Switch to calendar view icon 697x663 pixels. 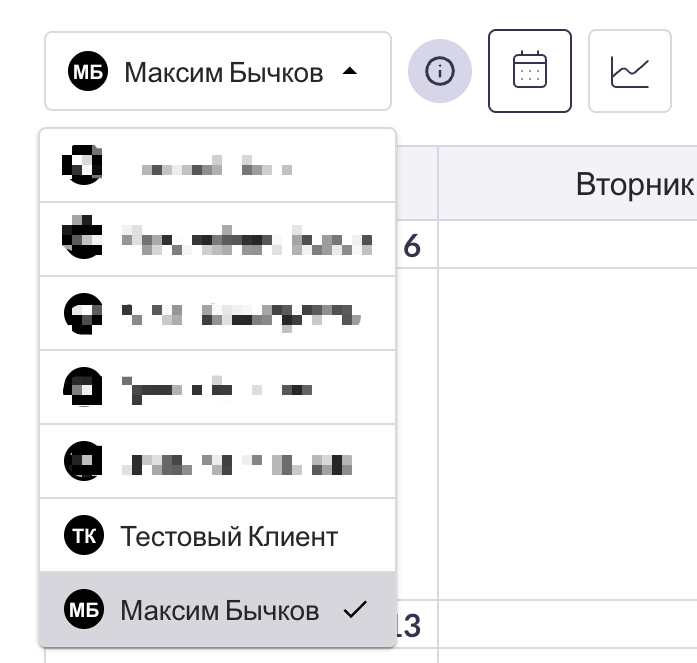(x=529, y=71)
